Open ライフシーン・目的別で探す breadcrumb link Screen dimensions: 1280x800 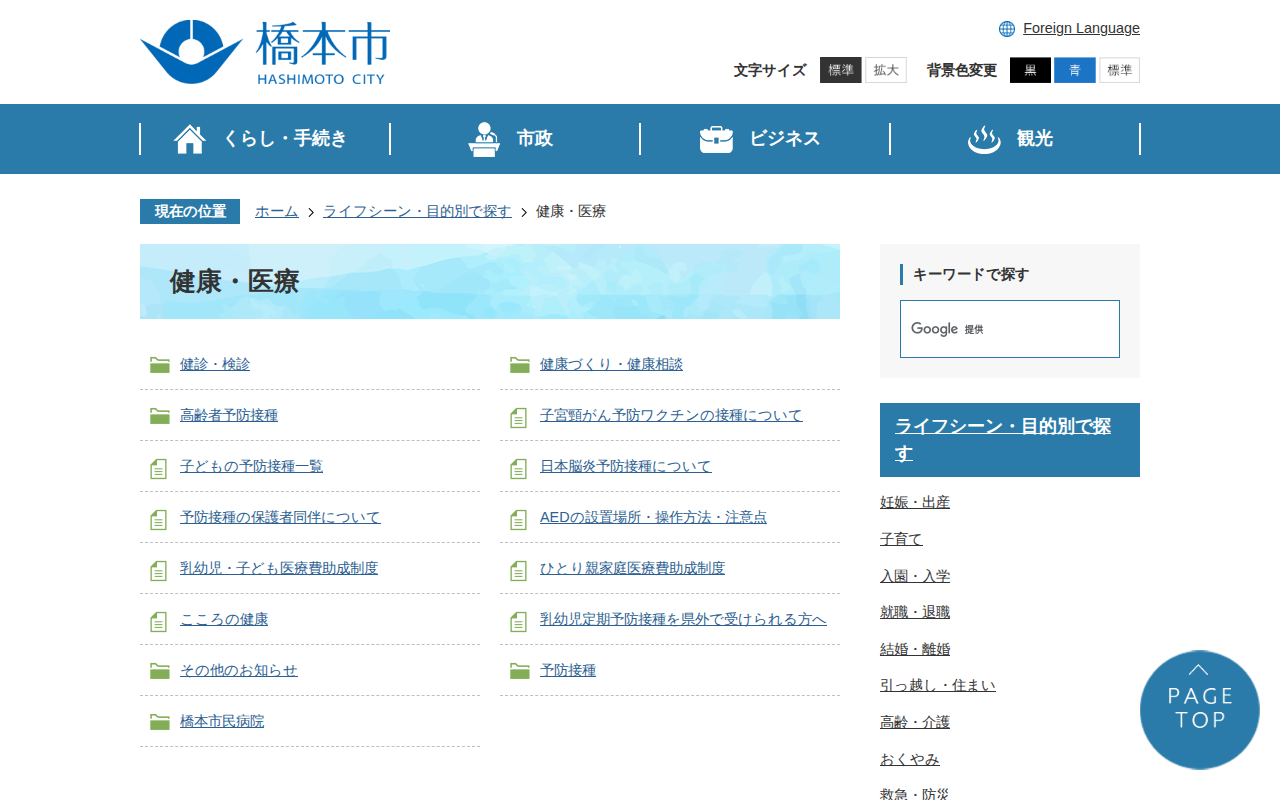(417, 211)
